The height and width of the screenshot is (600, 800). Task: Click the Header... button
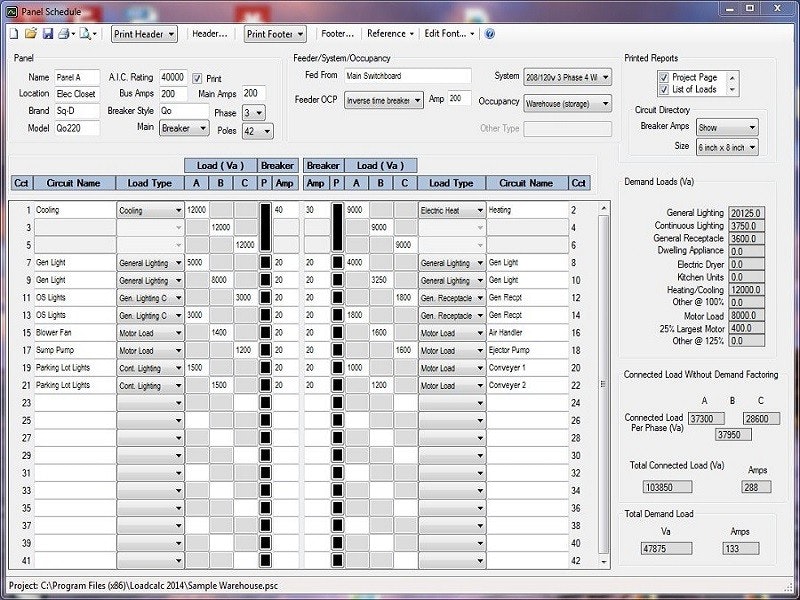[210, 33]
